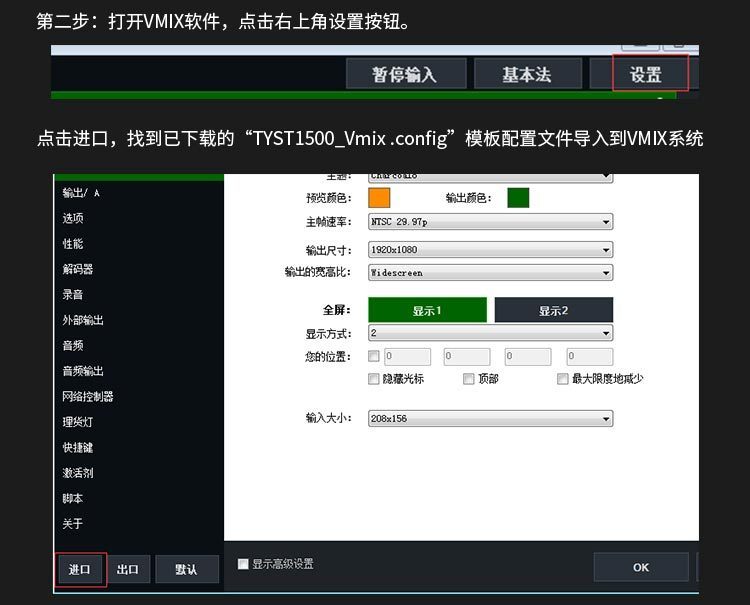Open the 输出的宽高比 Widescreen dropdown
The width and height of the screenshot is (750, 605).
point(490,273)
